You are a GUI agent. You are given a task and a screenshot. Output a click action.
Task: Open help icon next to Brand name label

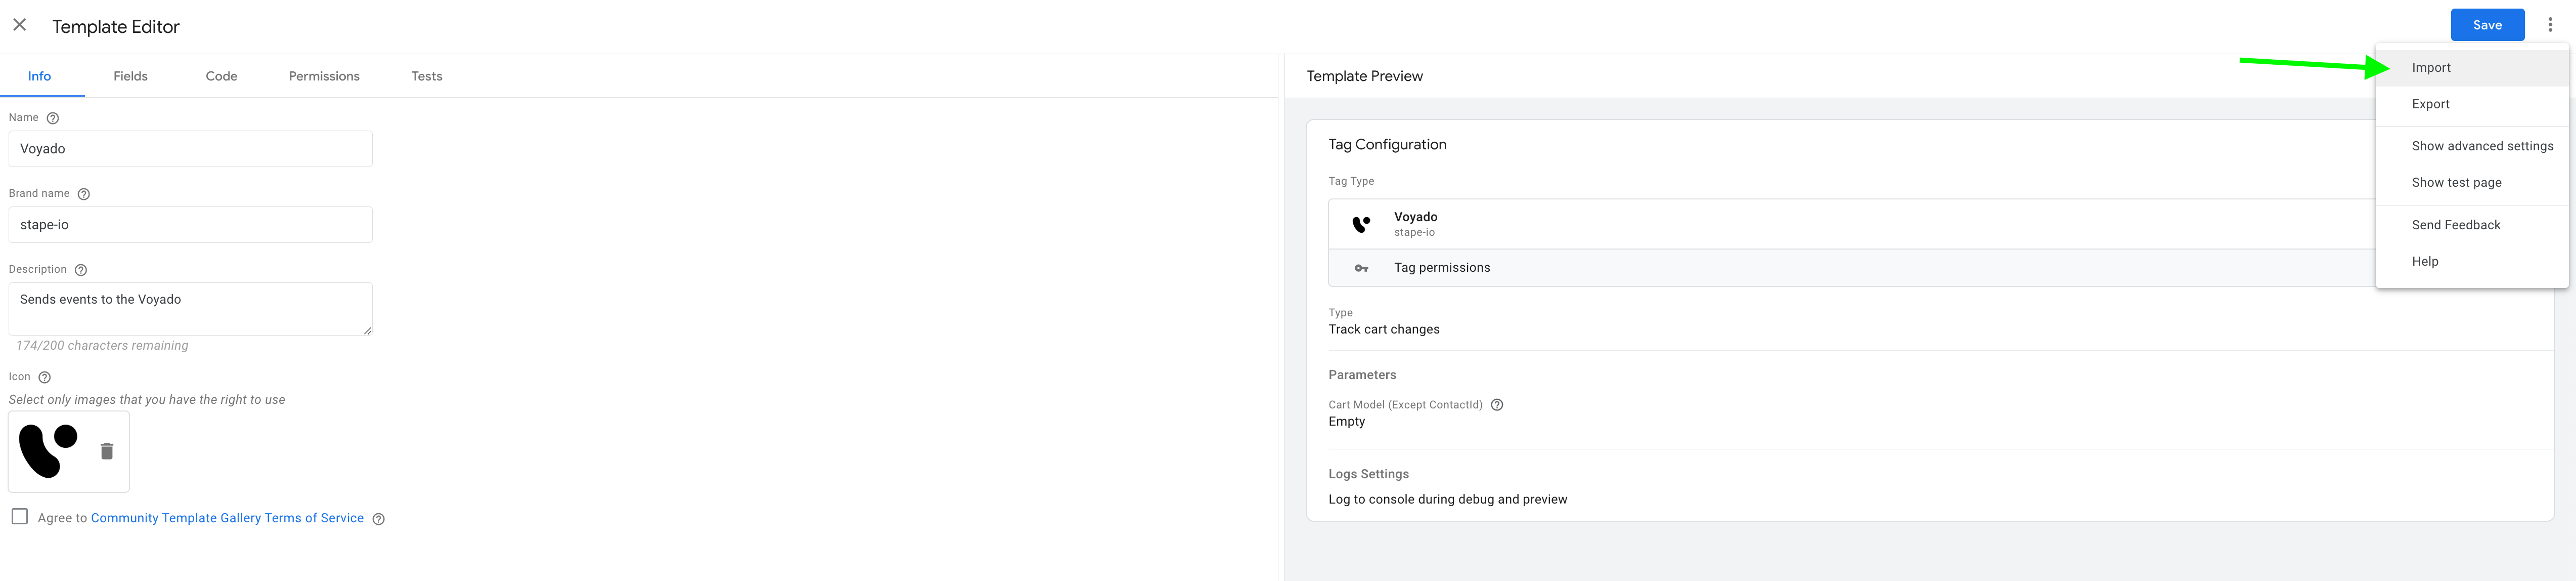point(84,194)
